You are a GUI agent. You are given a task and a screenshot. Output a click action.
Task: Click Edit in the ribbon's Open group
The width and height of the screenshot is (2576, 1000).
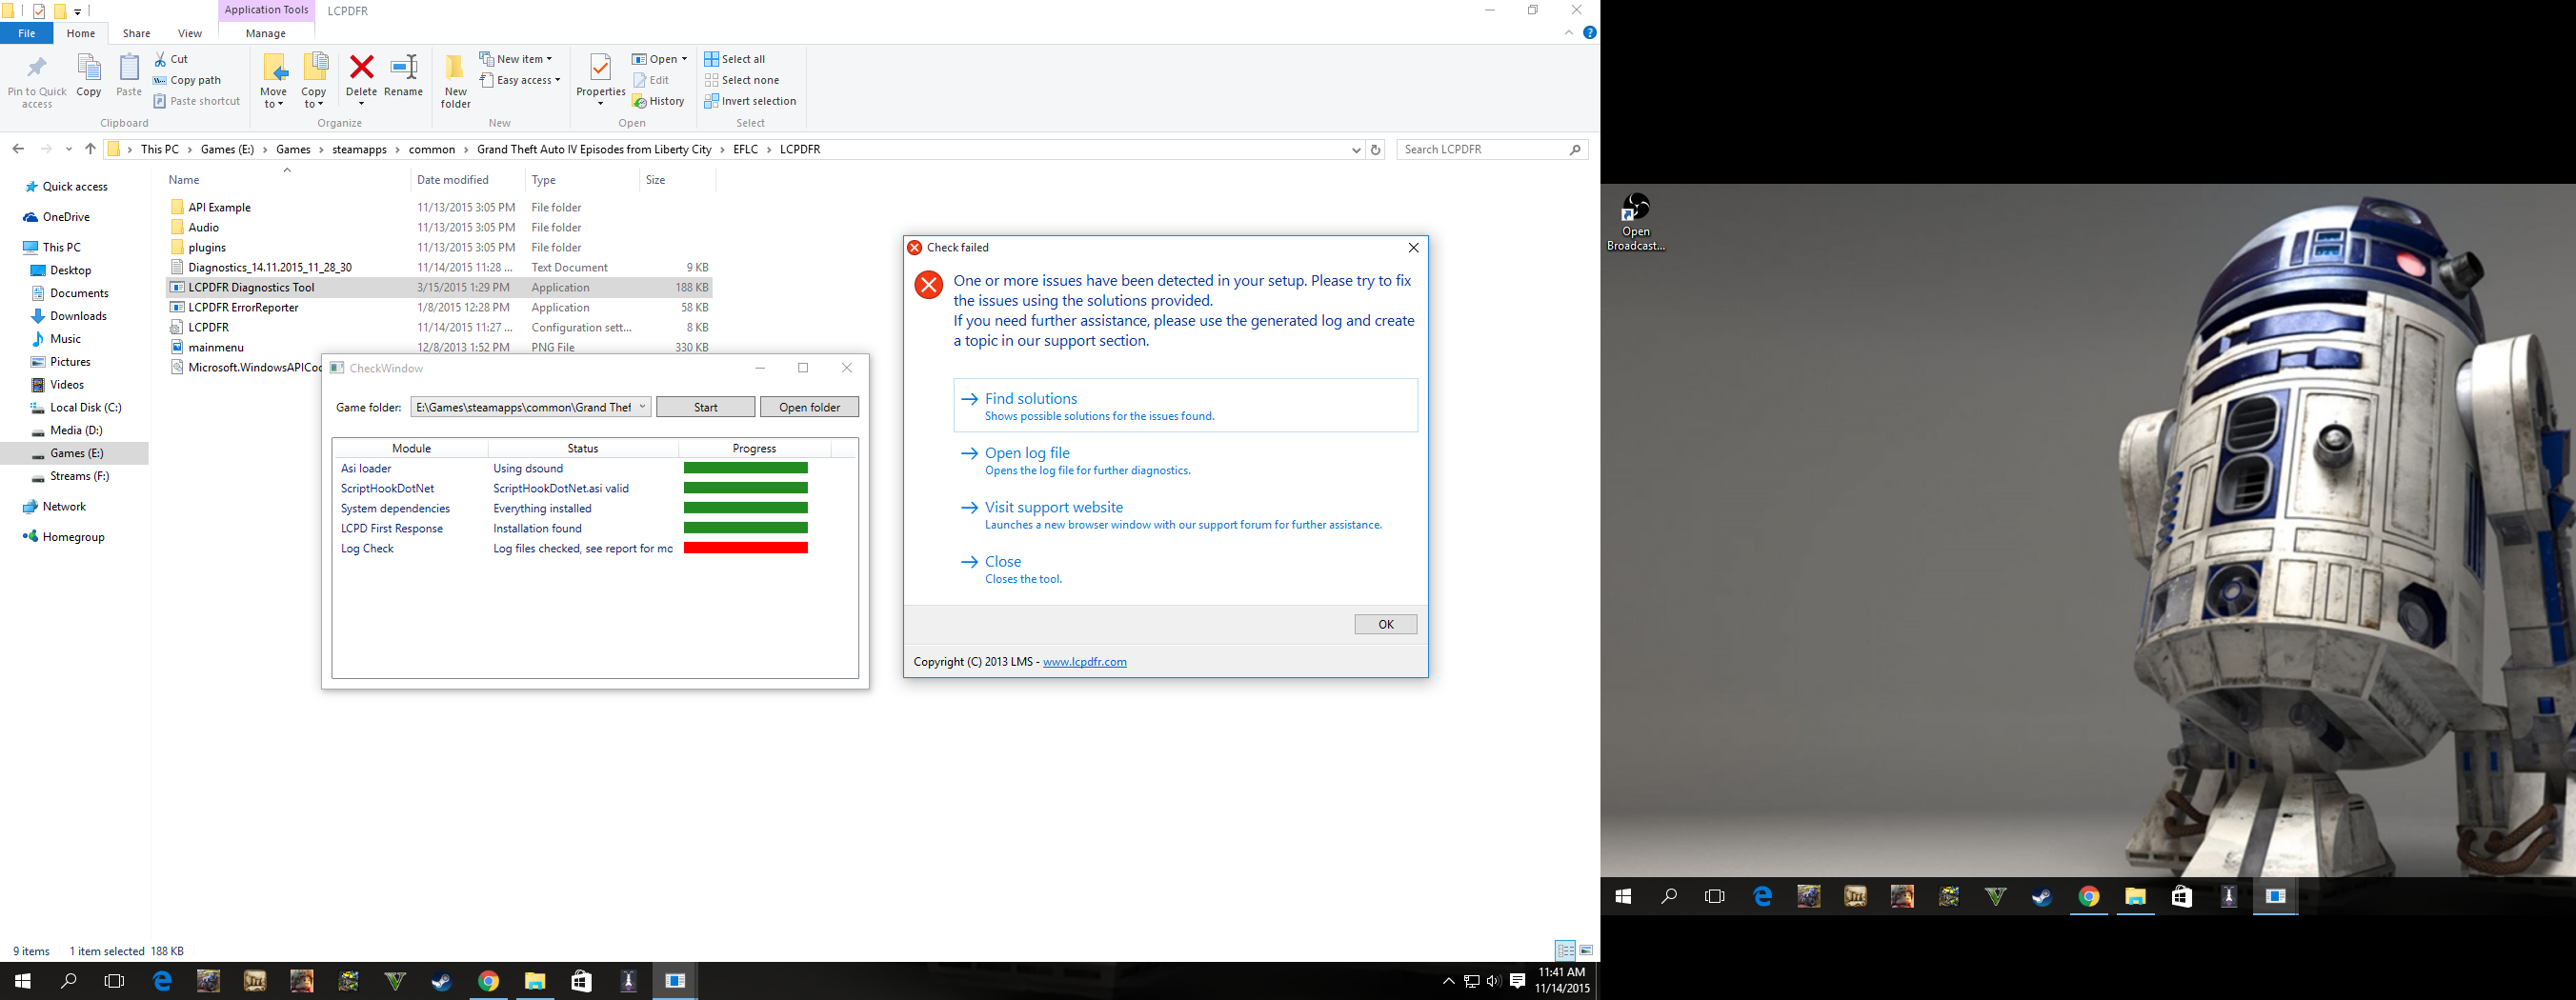tap(651, 80)
